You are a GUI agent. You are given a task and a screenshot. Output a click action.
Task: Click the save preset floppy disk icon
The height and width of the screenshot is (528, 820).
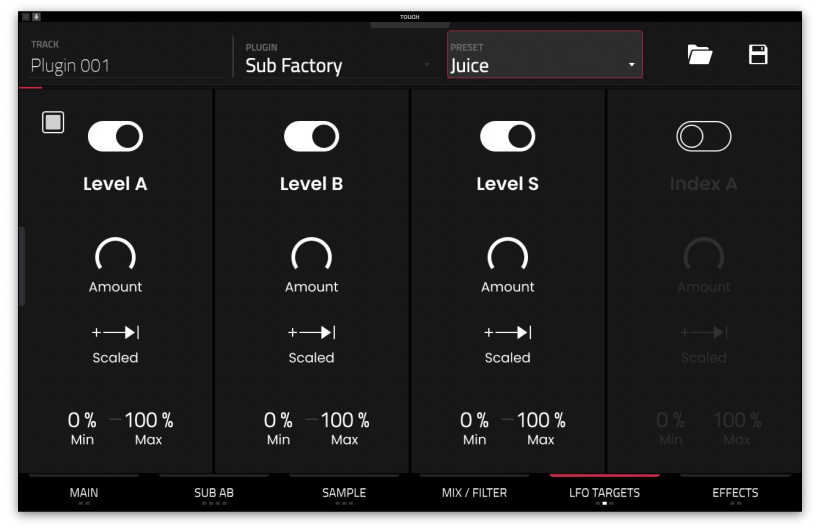point(758,55)
